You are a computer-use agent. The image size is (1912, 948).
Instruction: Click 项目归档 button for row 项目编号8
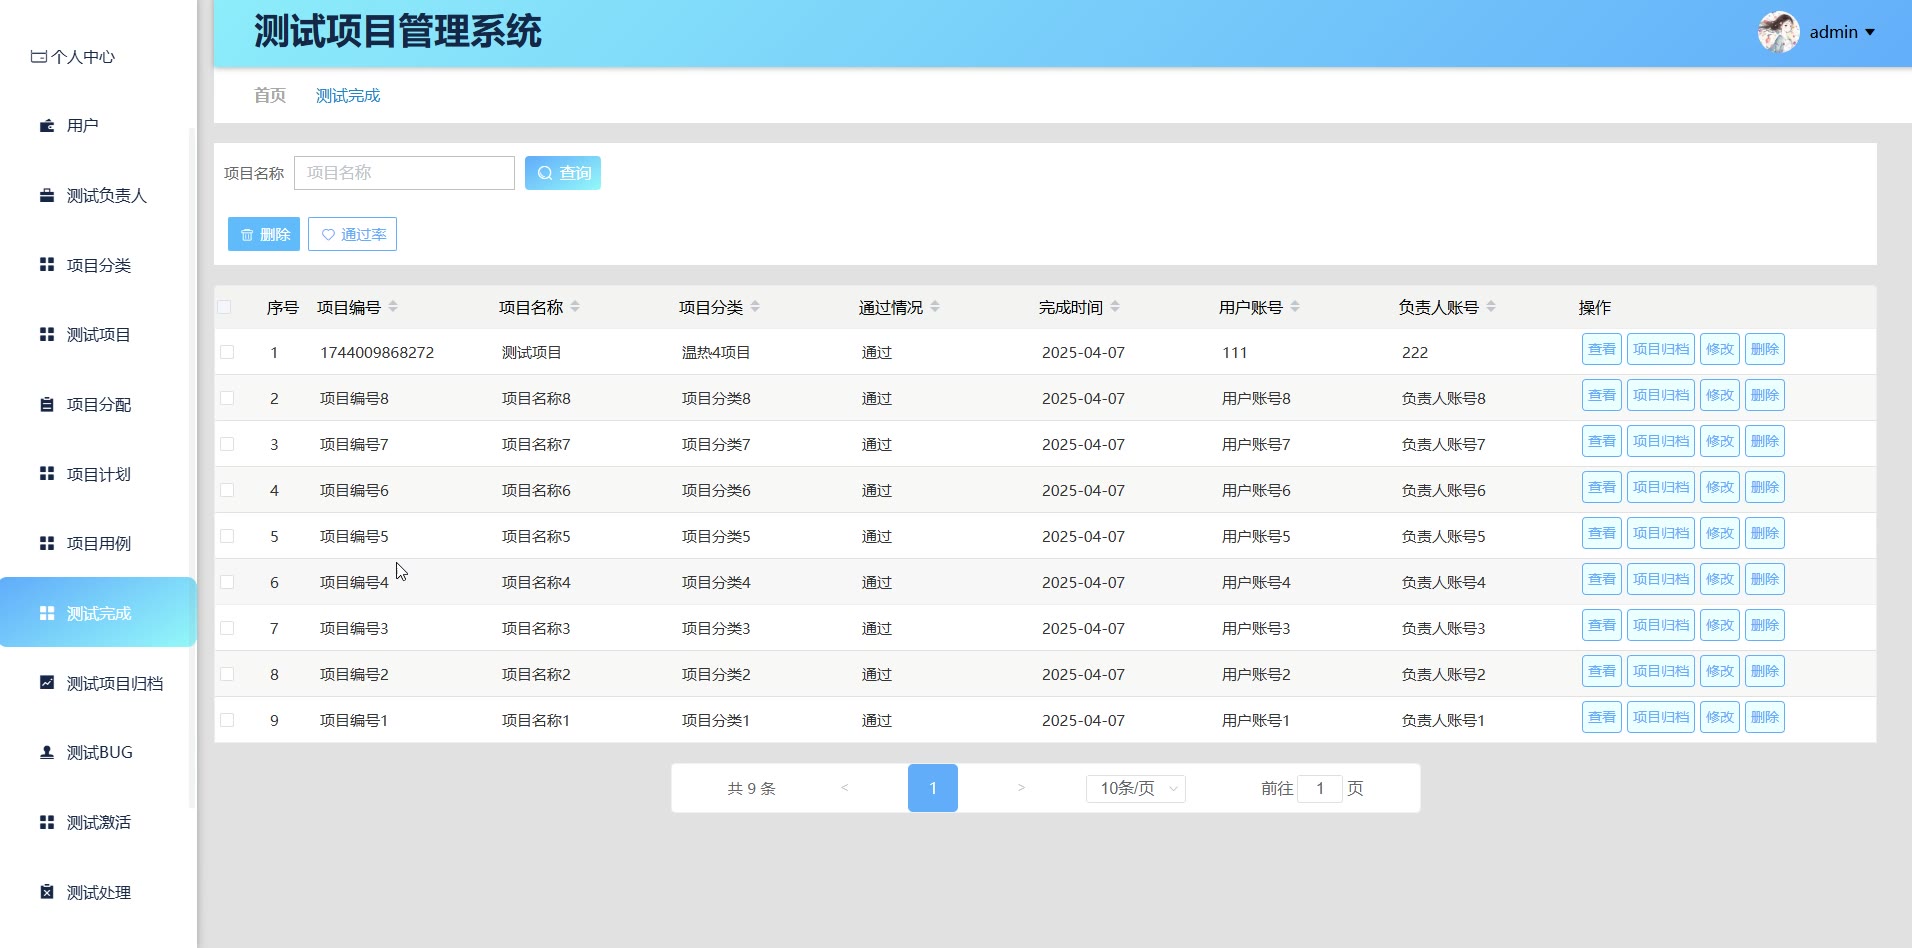1660,395
